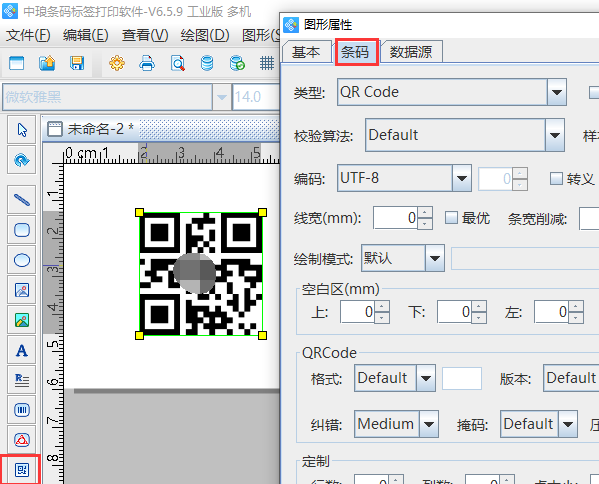This screenshot has width=599, height=484.
Task: Switch to the 基本 tab
Action: tap(306, 51)
